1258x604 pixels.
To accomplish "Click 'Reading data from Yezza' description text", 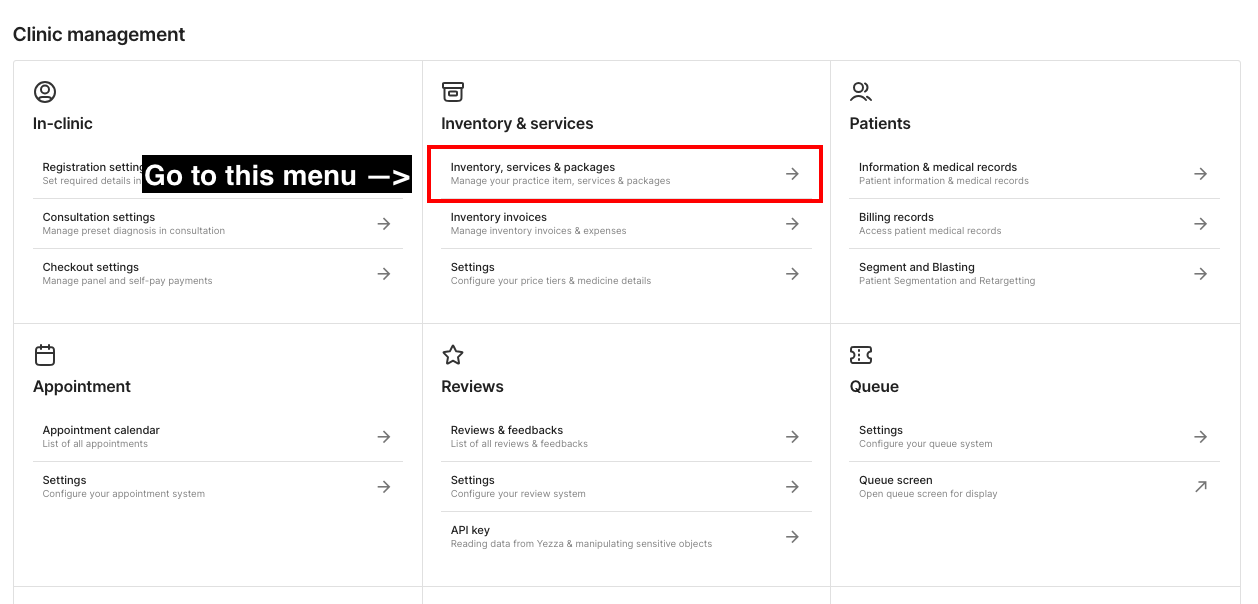I will point(582,544).
